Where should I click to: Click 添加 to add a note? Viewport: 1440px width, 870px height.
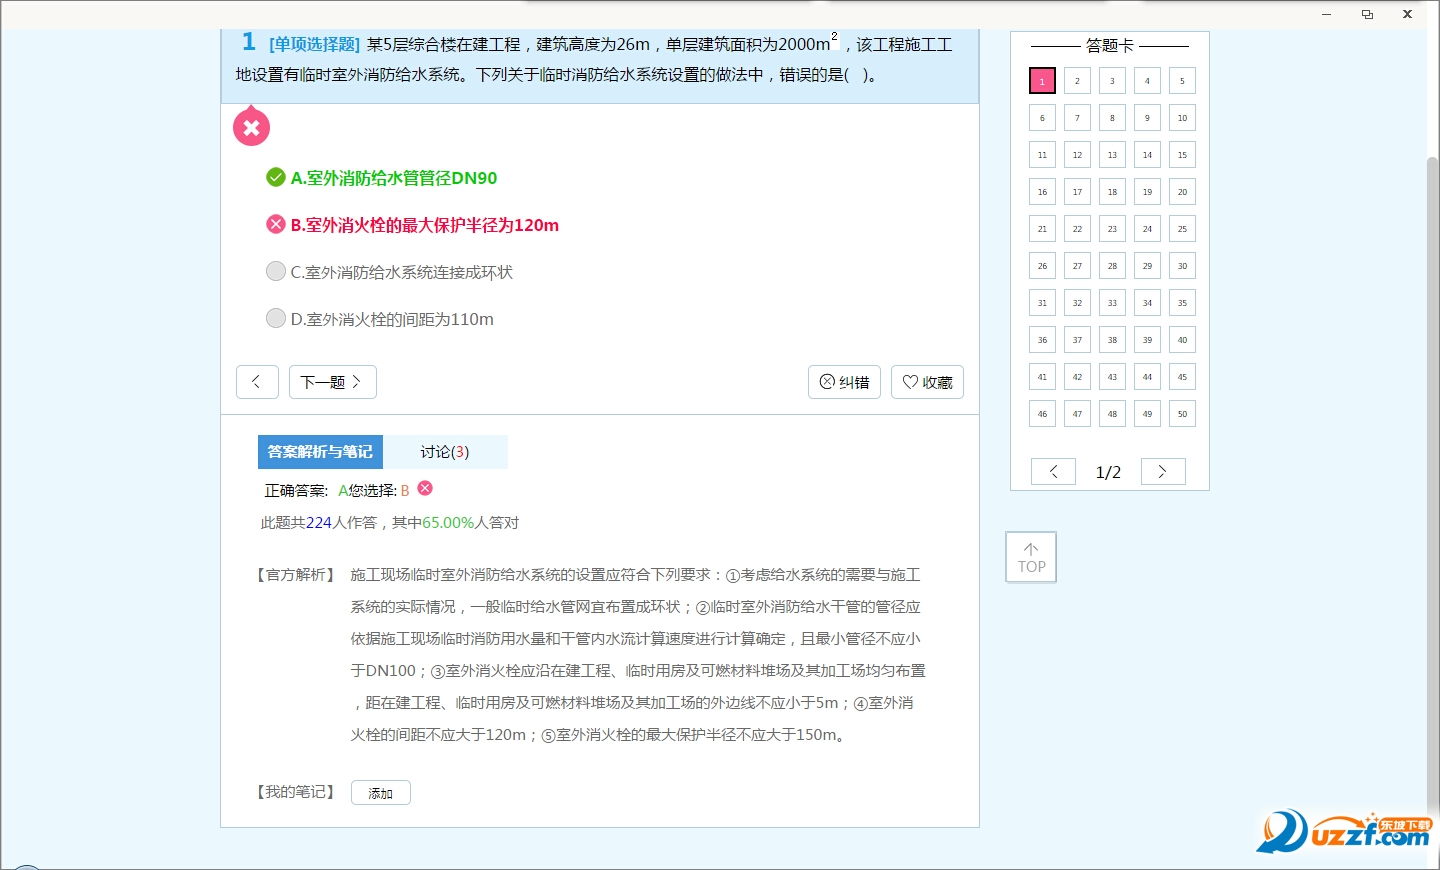pyautogui.click(x=381, y=793)
